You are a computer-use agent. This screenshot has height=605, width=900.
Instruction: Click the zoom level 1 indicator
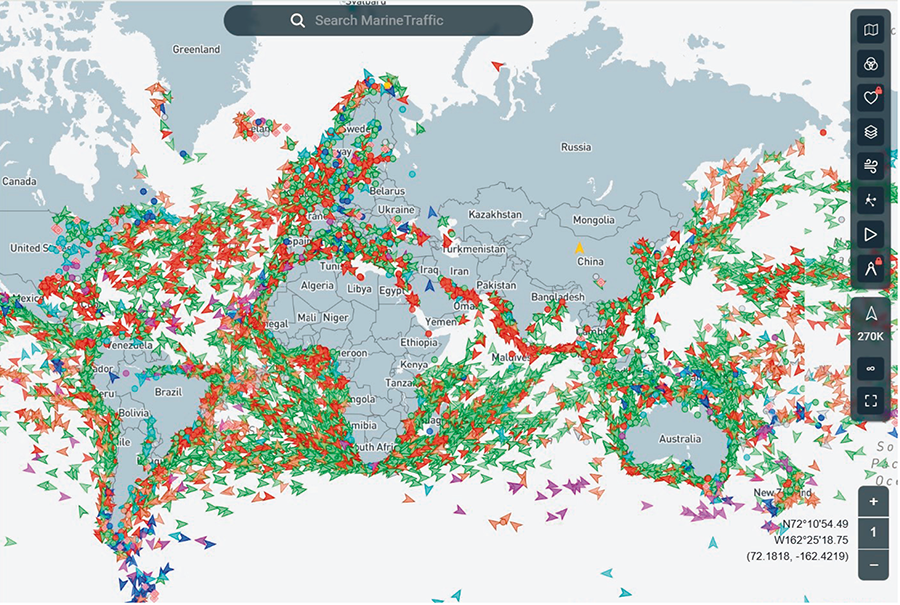pyautogui.click(x=873, y=533)
